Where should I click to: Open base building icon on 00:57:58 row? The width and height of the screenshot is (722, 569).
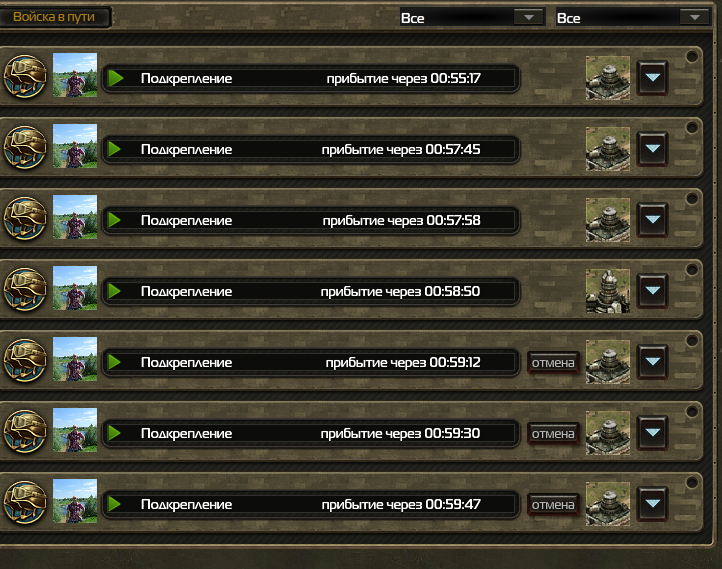coord(608,220)
